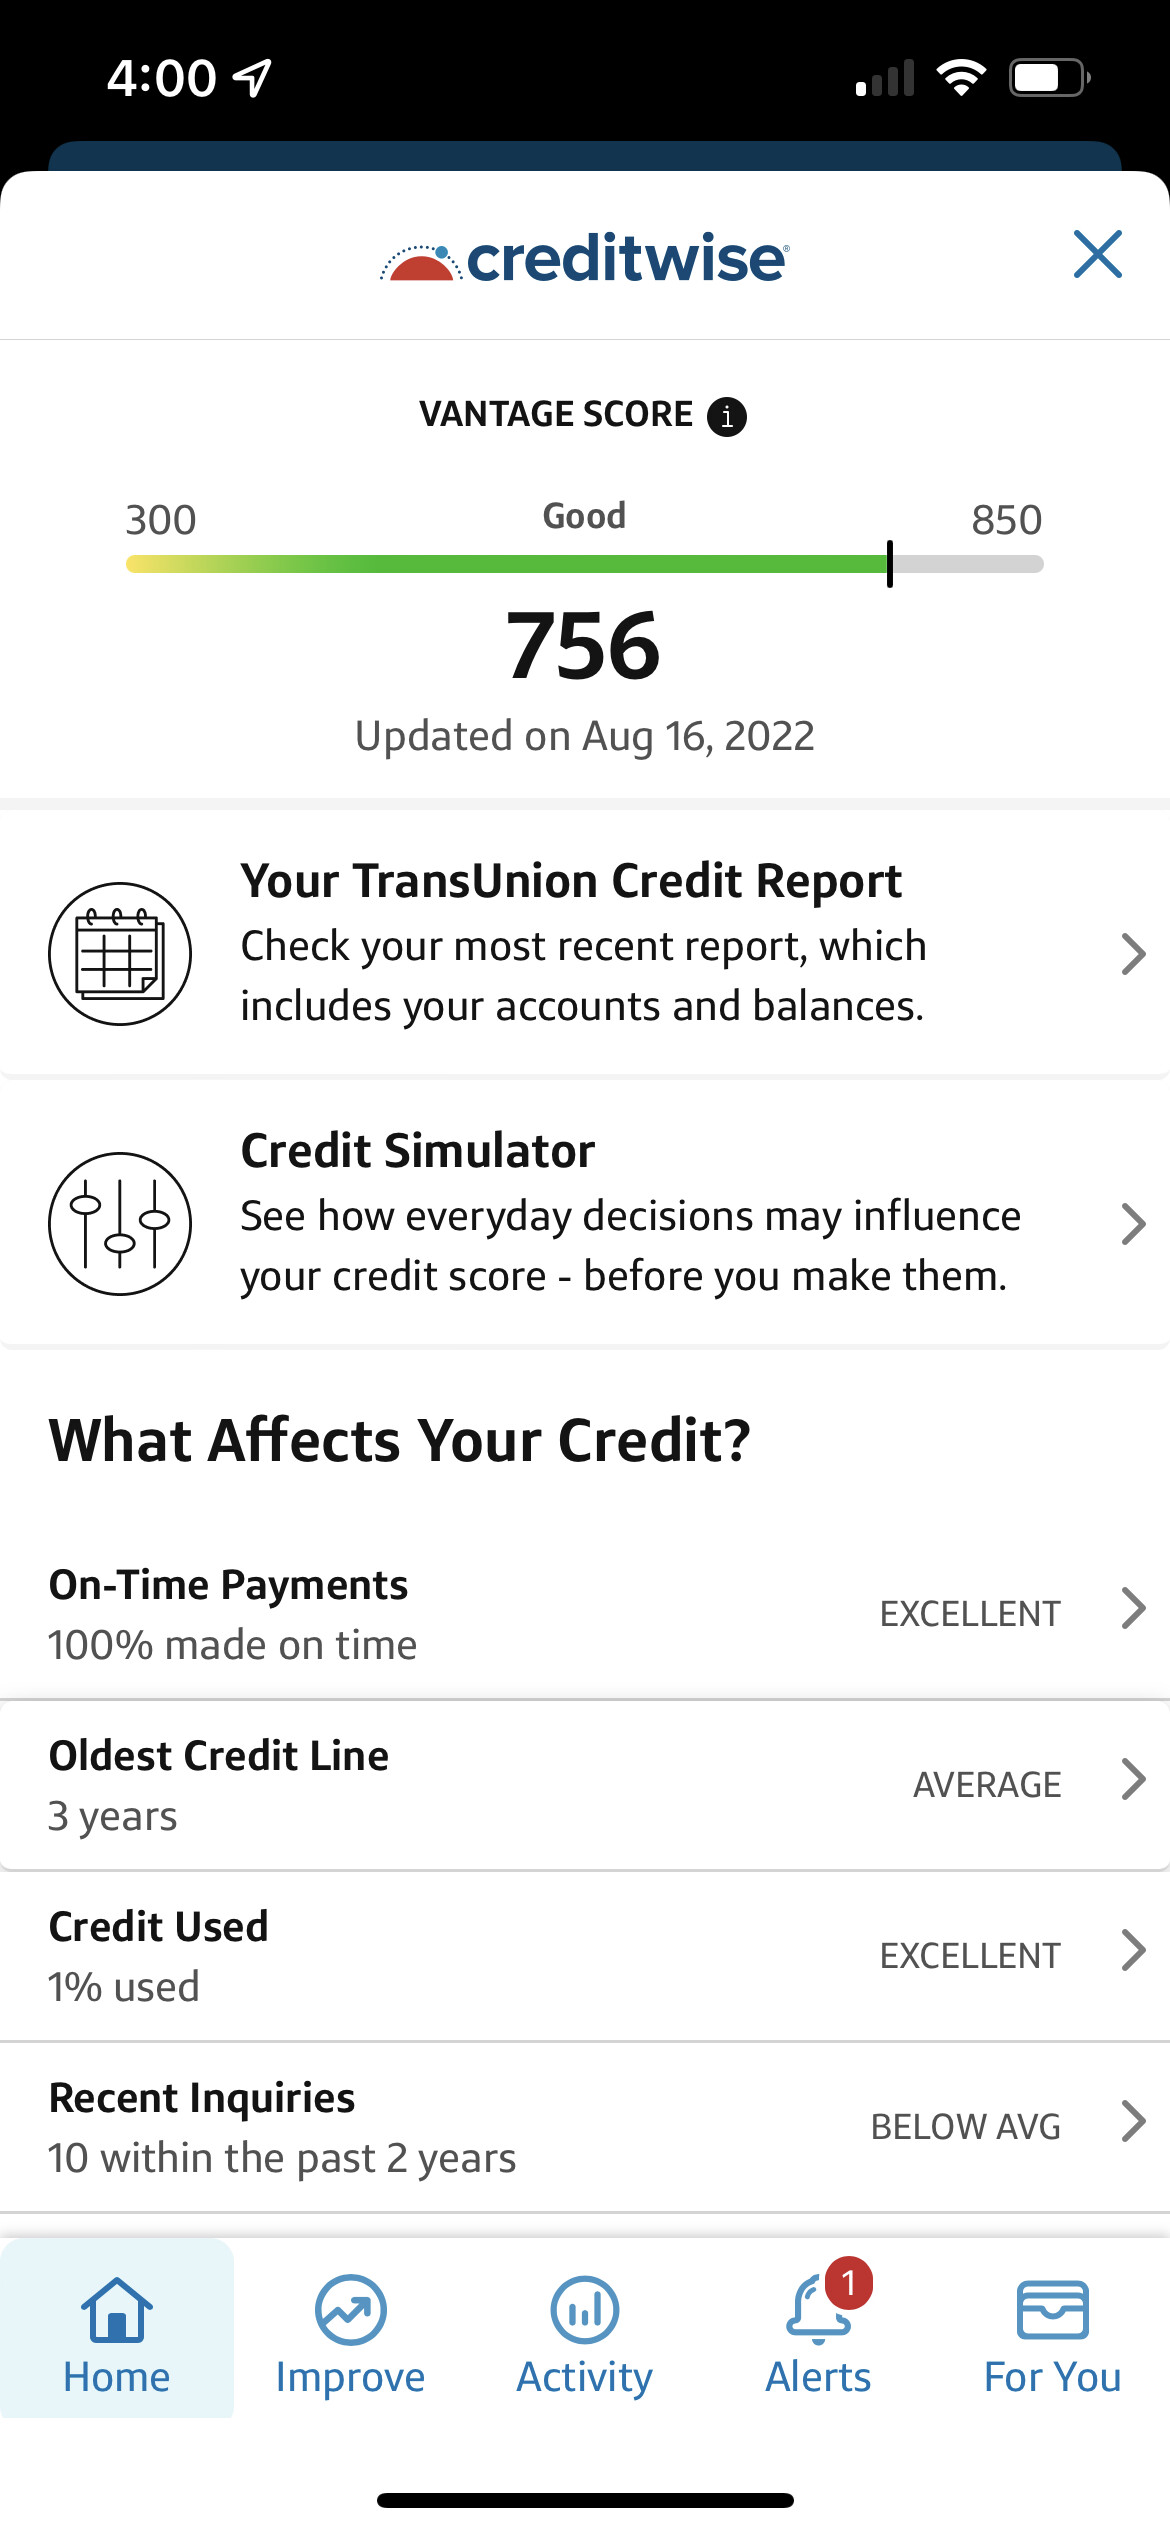
Task: Tap the calendar icon for TransUnion report
Action: coord(120,953)
